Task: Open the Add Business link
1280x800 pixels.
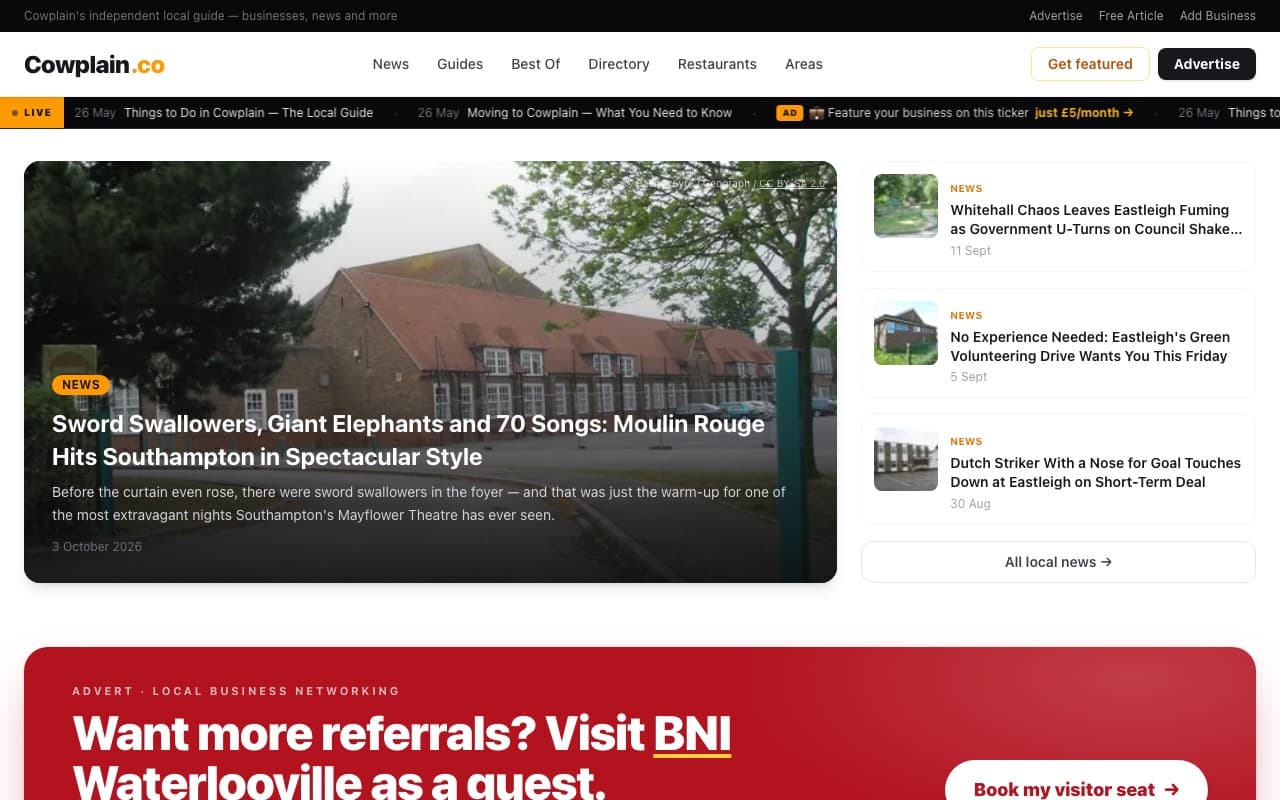Action: 1217,16
